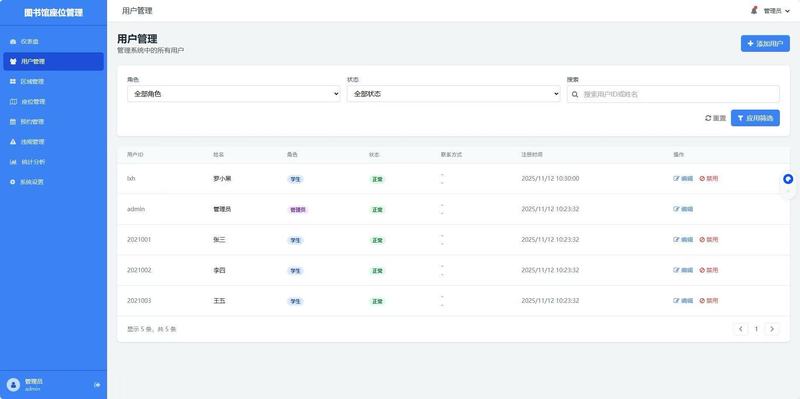
Task: Click user ID 2021003 cell
Action: tap(139, 301)
